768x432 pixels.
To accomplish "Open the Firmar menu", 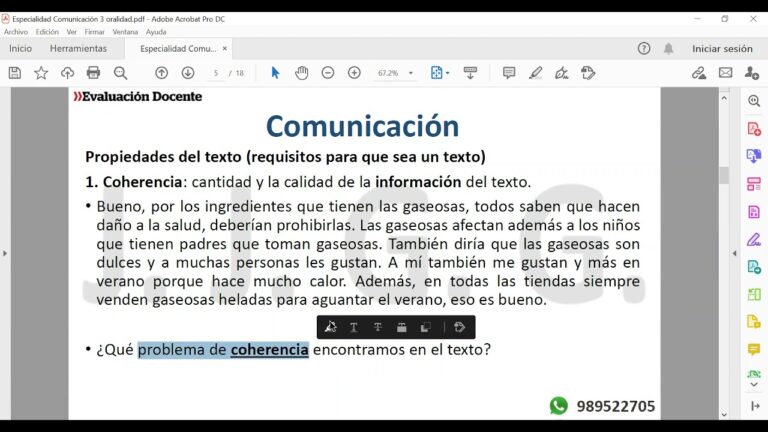I will [x=95, y=32].
